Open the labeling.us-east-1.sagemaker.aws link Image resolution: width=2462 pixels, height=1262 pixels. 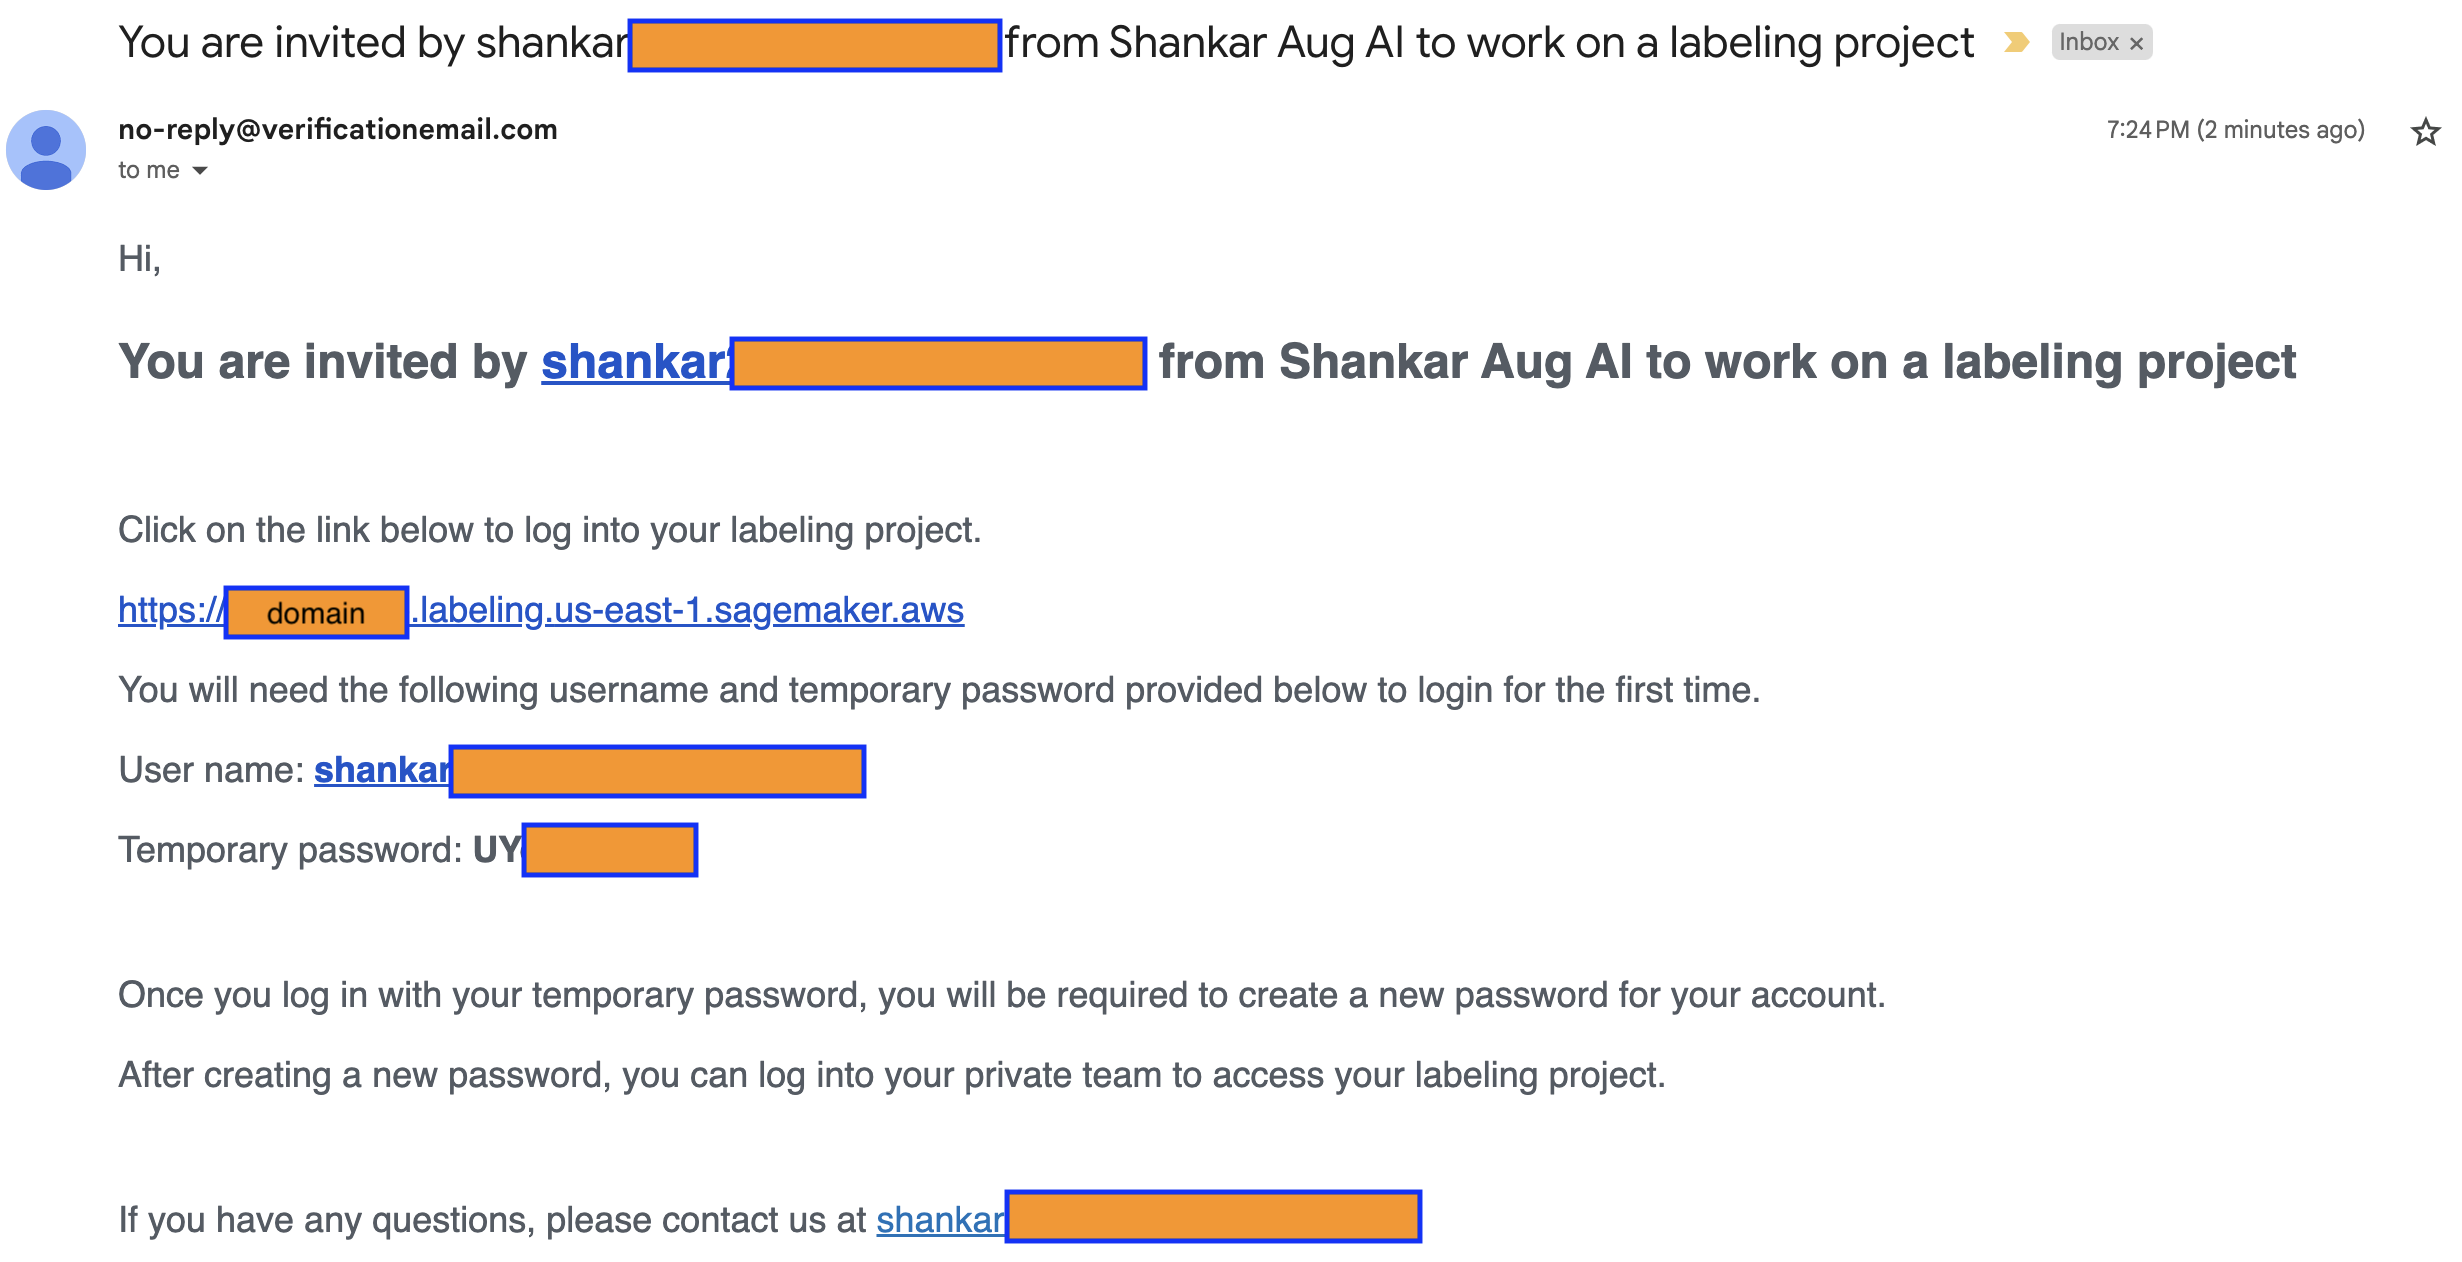click(690, 610)
